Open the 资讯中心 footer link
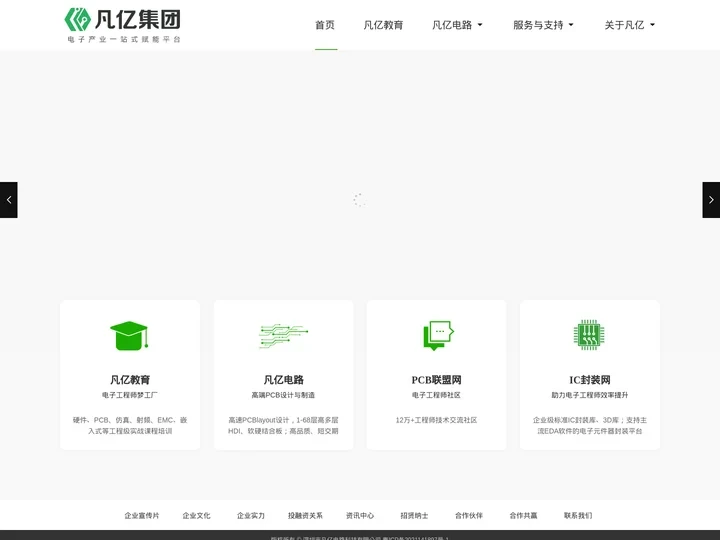This screenshot has width=720, height=540. [x=360, y=516]
